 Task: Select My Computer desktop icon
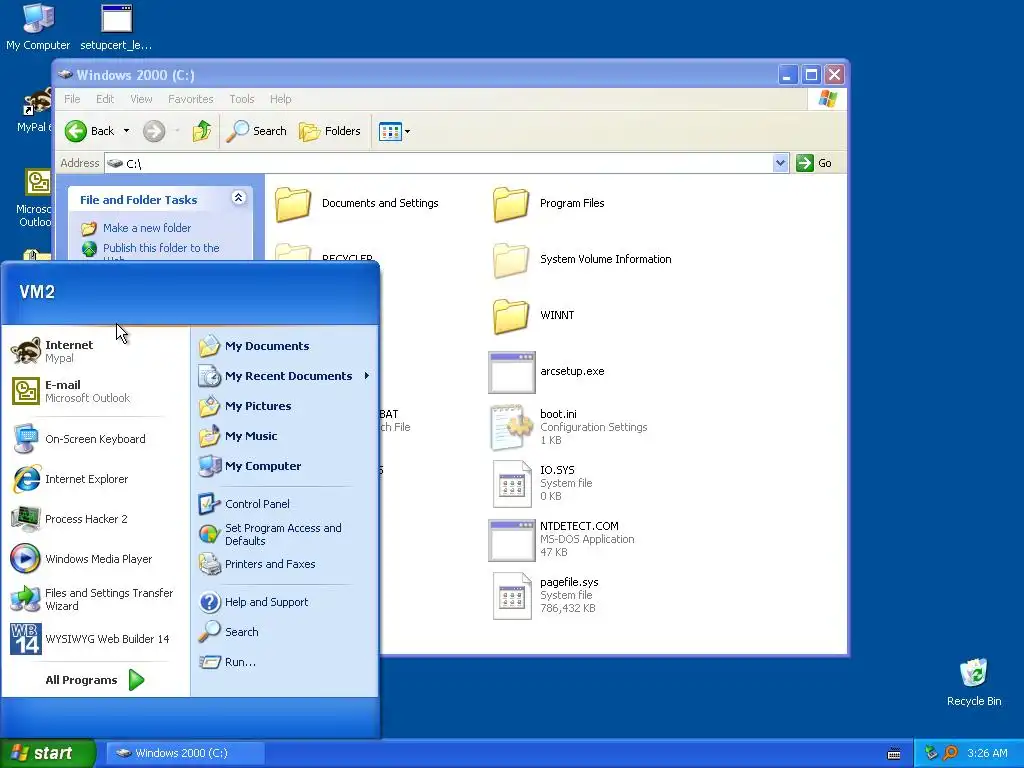(x=38, y=26)
